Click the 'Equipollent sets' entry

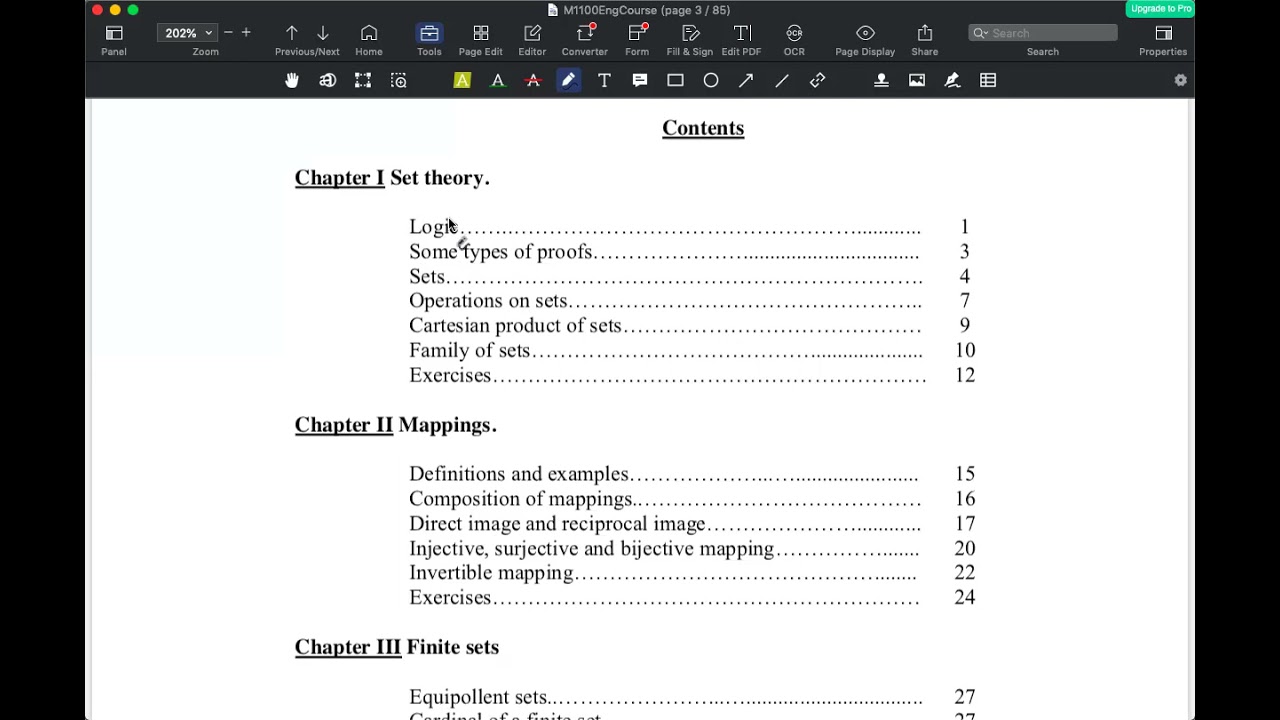478,697
